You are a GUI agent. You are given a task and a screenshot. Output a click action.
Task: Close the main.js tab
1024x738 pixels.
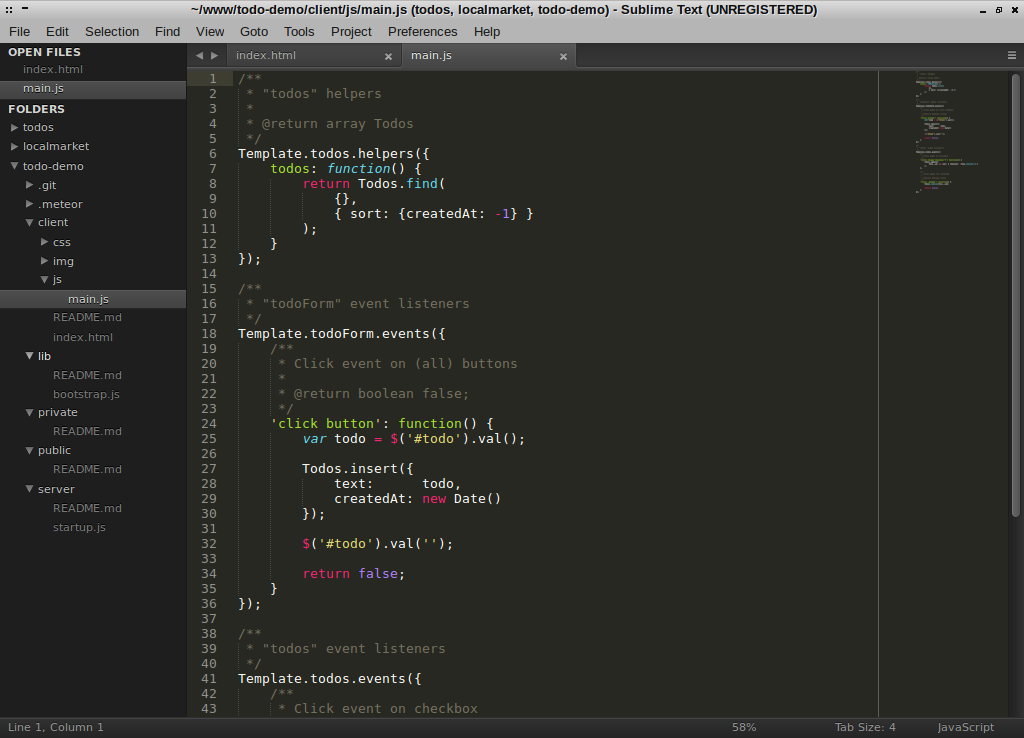[563, 57]
